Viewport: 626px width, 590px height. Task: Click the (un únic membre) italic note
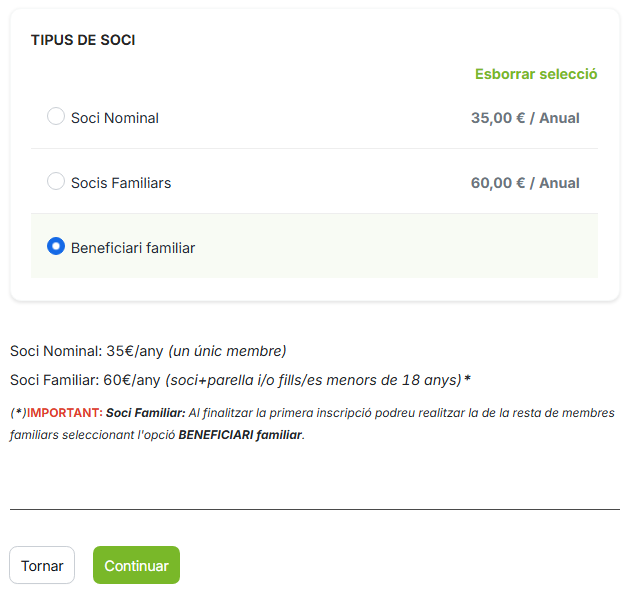pos(227,351)
